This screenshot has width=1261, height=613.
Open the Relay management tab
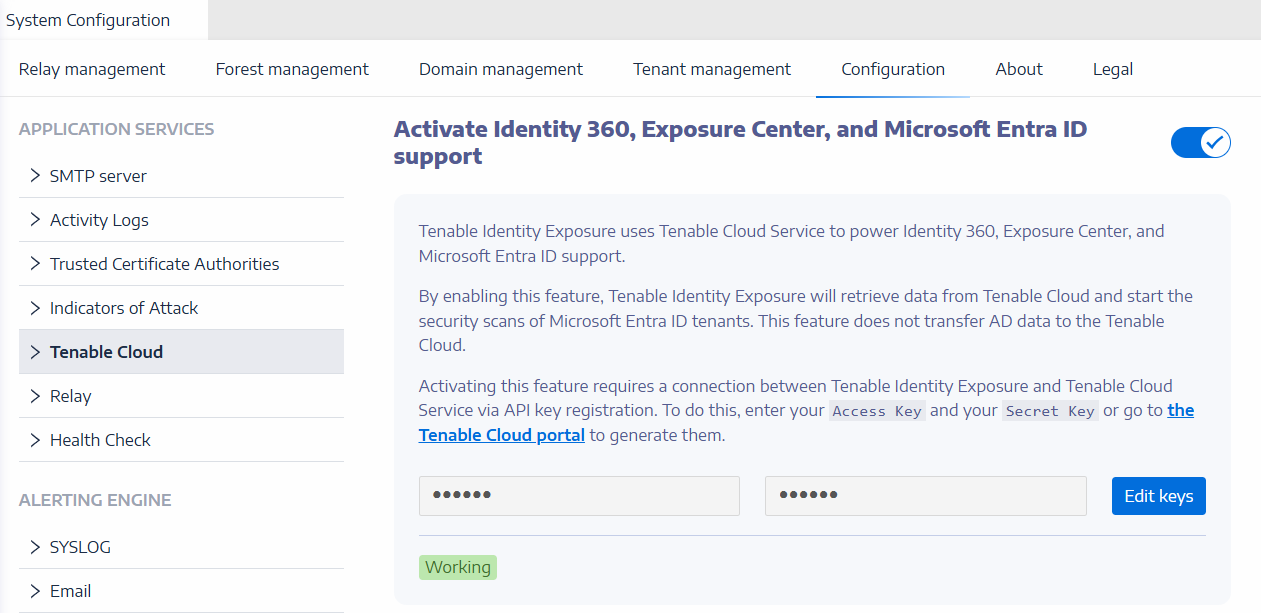92,69
